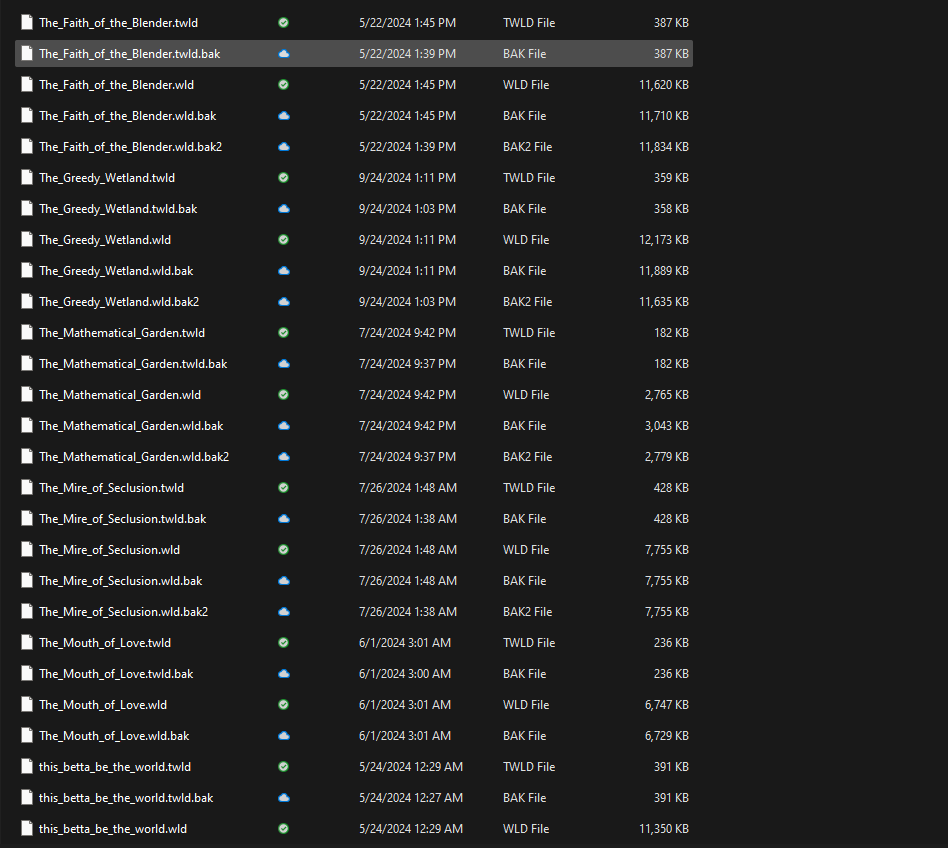Select The_Faith_of_the_Blender.wld.bak filename
Screen dimensions: 948x848
128,116
